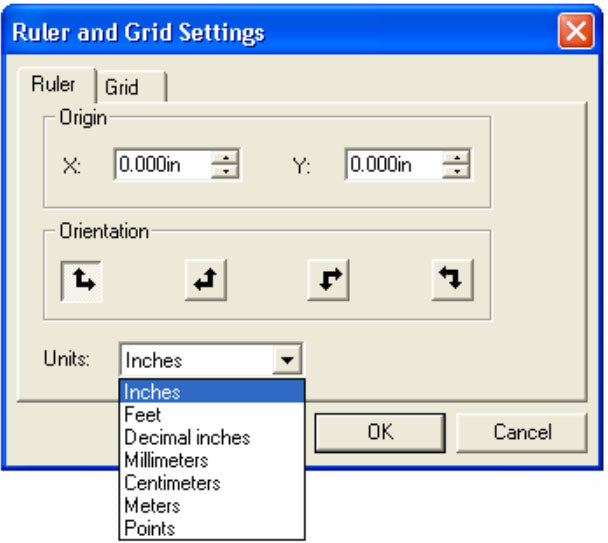
Task: Select the left-then-up orientation icon
Action: point(206,280)
